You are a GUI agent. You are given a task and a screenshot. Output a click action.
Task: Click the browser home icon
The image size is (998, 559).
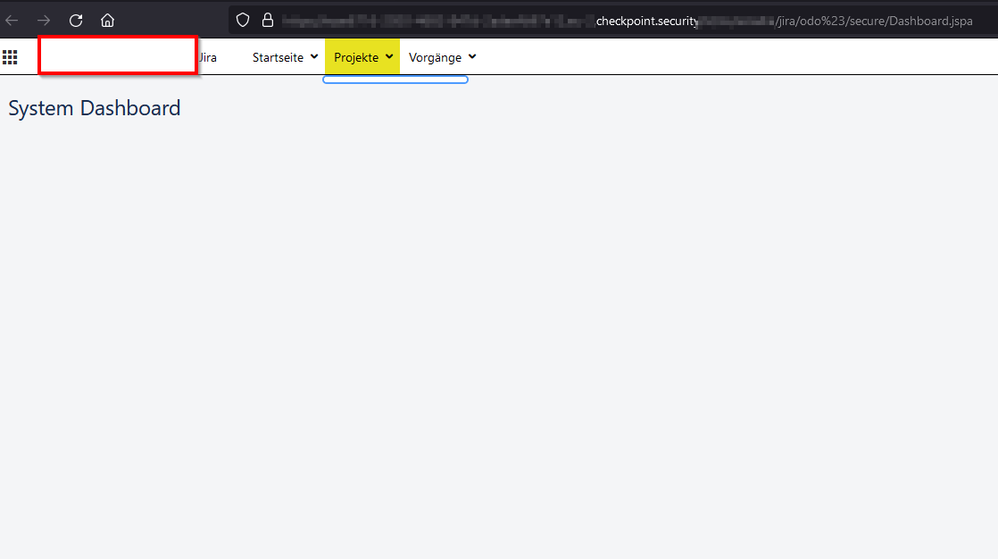click(x=108, y=20)
